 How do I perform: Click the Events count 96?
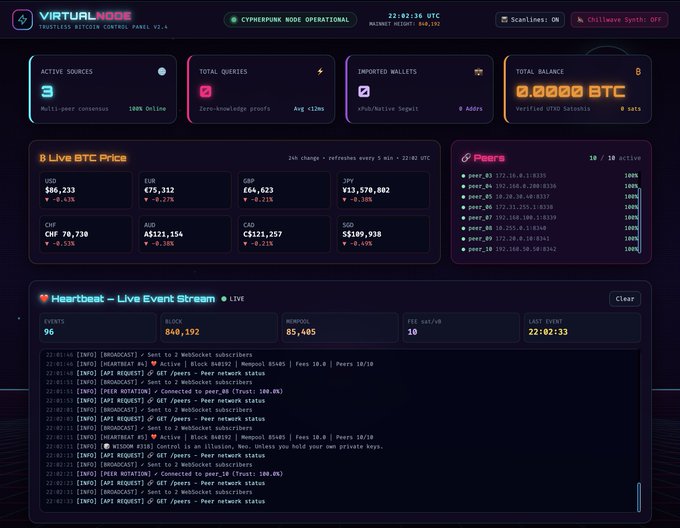click(49, 332)
